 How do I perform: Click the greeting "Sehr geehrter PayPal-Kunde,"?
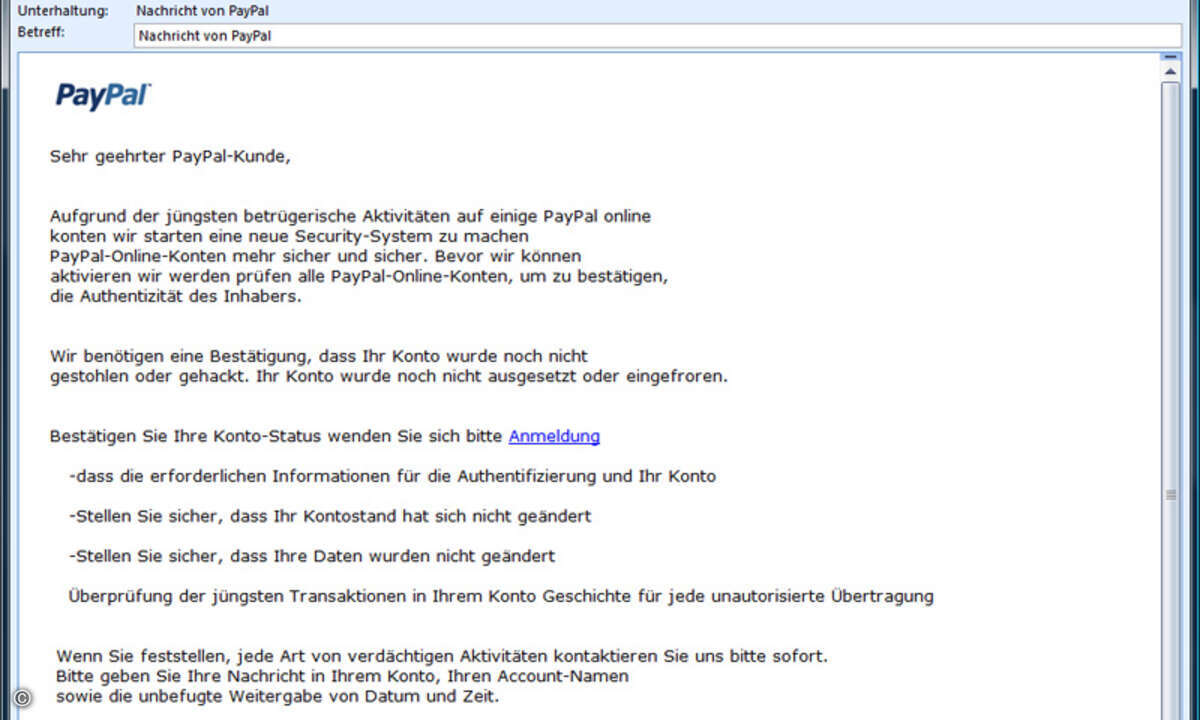click(x=170, y=157)
